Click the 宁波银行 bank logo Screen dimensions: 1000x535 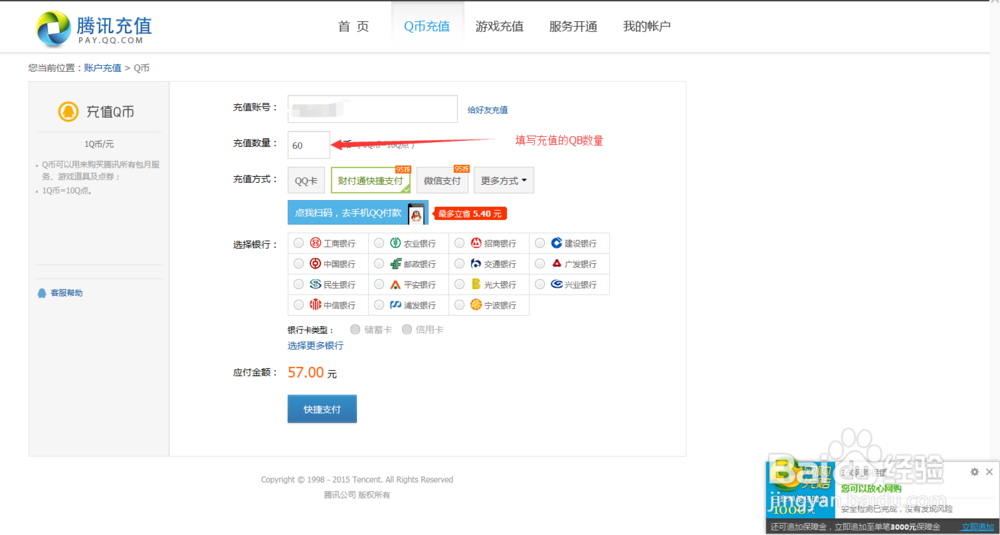click(x=476, y=305)
